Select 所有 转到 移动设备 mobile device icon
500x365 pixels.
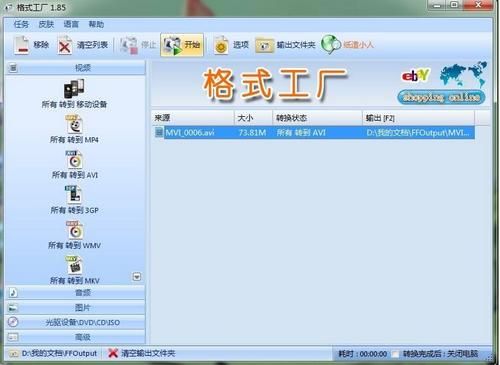[74, 89]
